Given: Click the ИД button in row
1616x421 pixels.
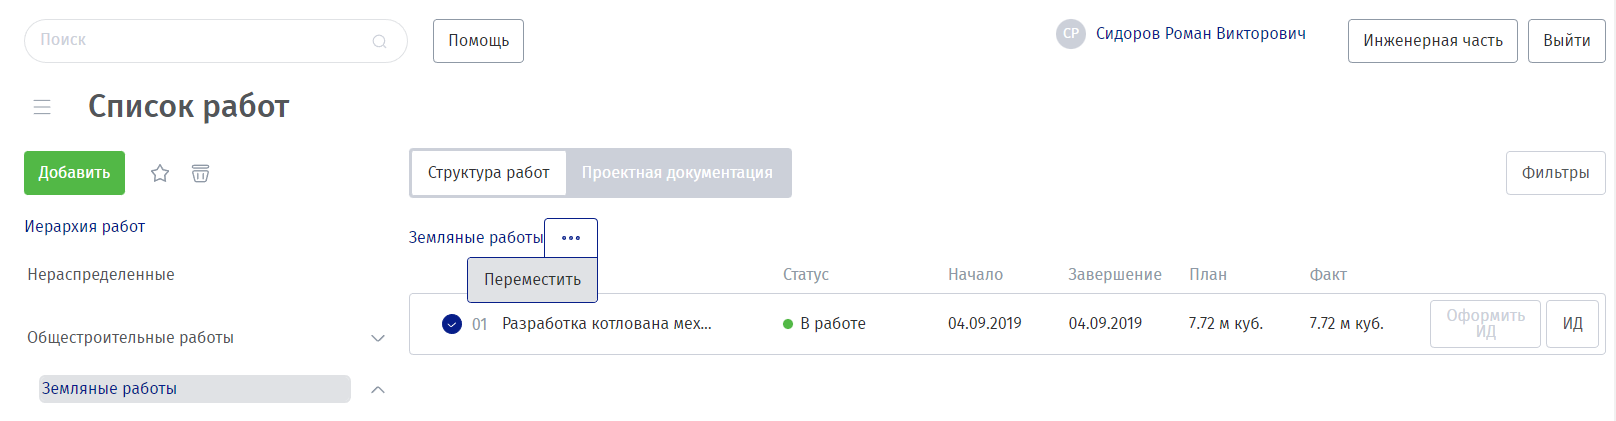Looking at the screenshot, I should point(1572,324).
